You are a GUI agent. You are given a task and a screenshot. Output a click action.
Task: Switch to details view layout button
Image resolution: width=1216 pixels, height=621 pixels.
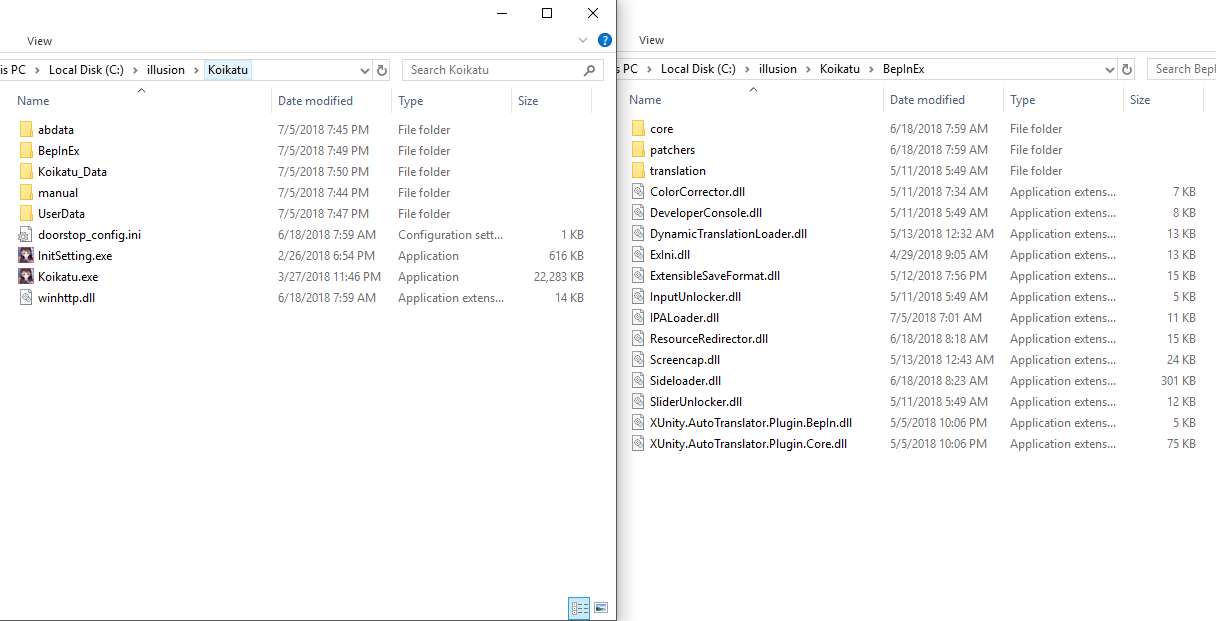[x=579, y=607]
